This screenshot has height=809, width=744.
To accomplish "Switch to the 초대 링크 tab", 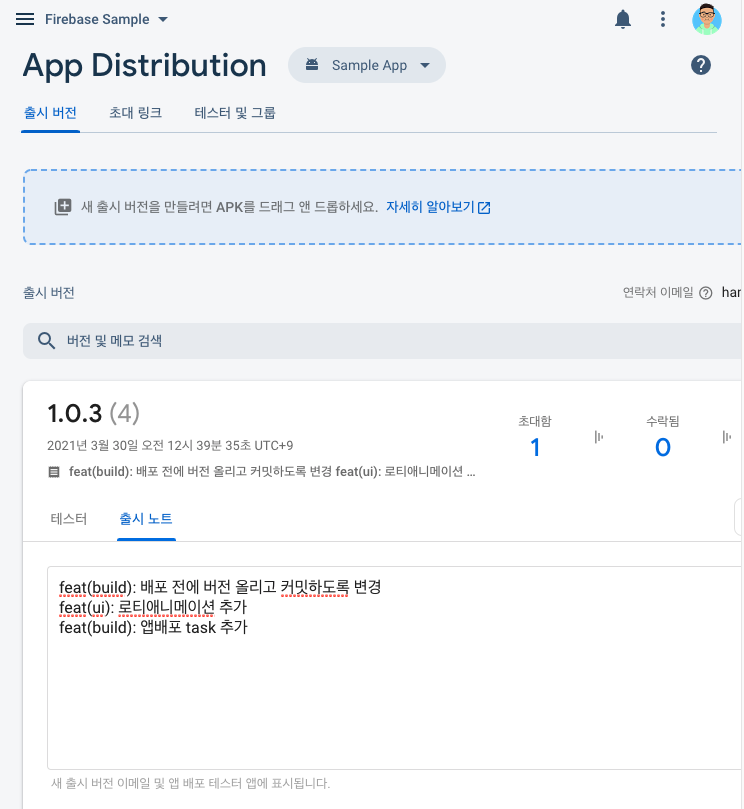I will (136, 113).
